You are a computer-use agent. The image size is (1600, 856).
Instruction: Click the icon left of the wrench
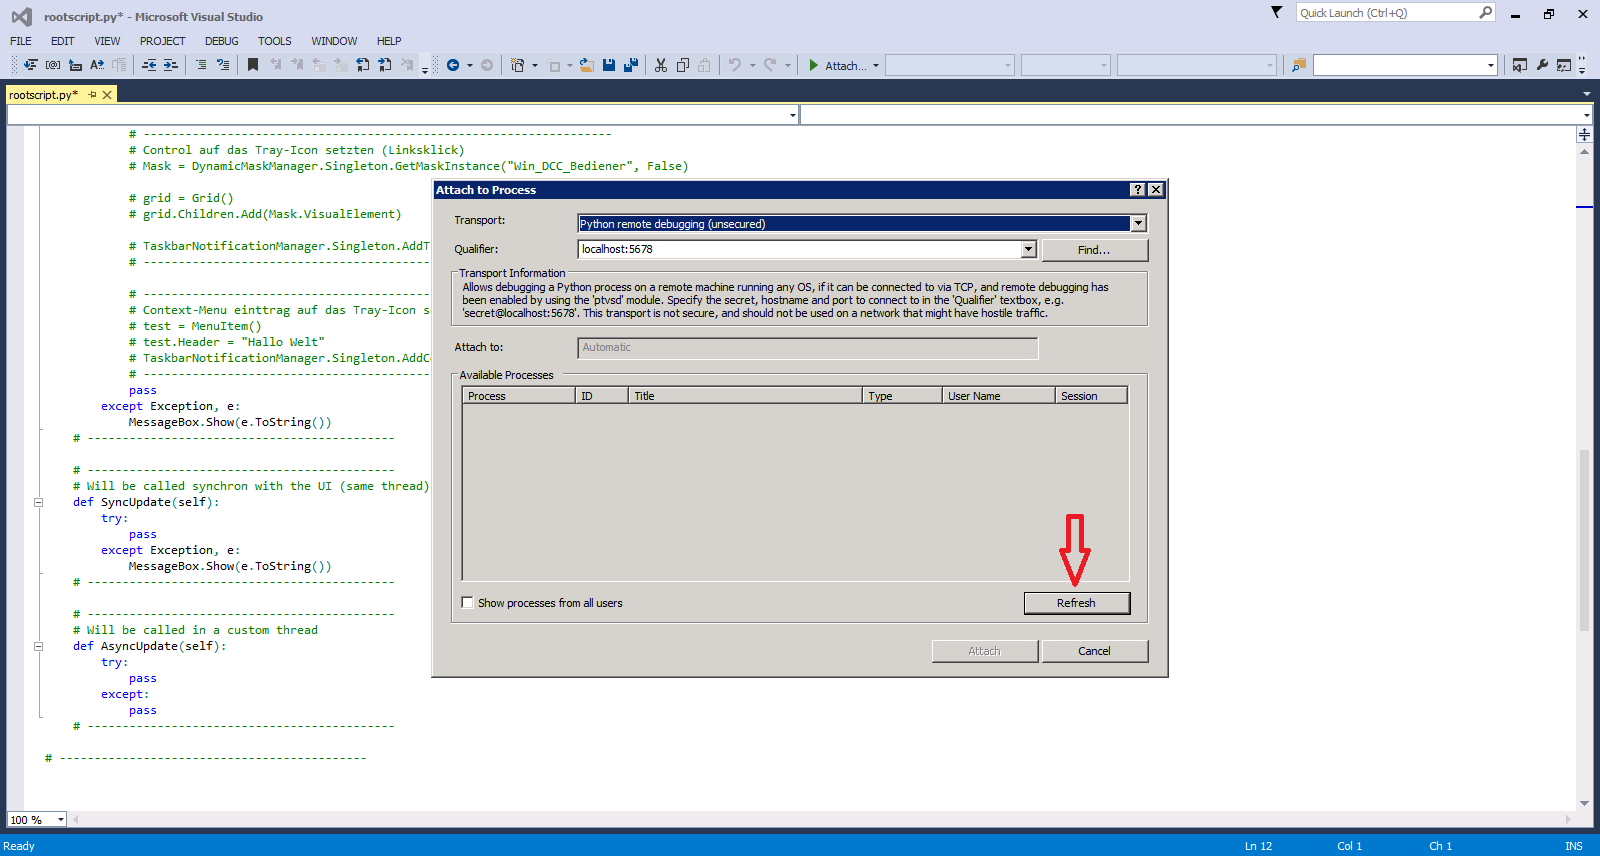click(x=1520, y=65)
